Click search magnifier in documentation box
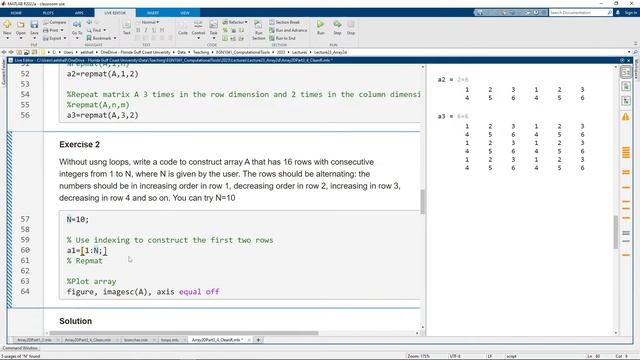This screenshot has height=360, width=640. tap(610, 13)
